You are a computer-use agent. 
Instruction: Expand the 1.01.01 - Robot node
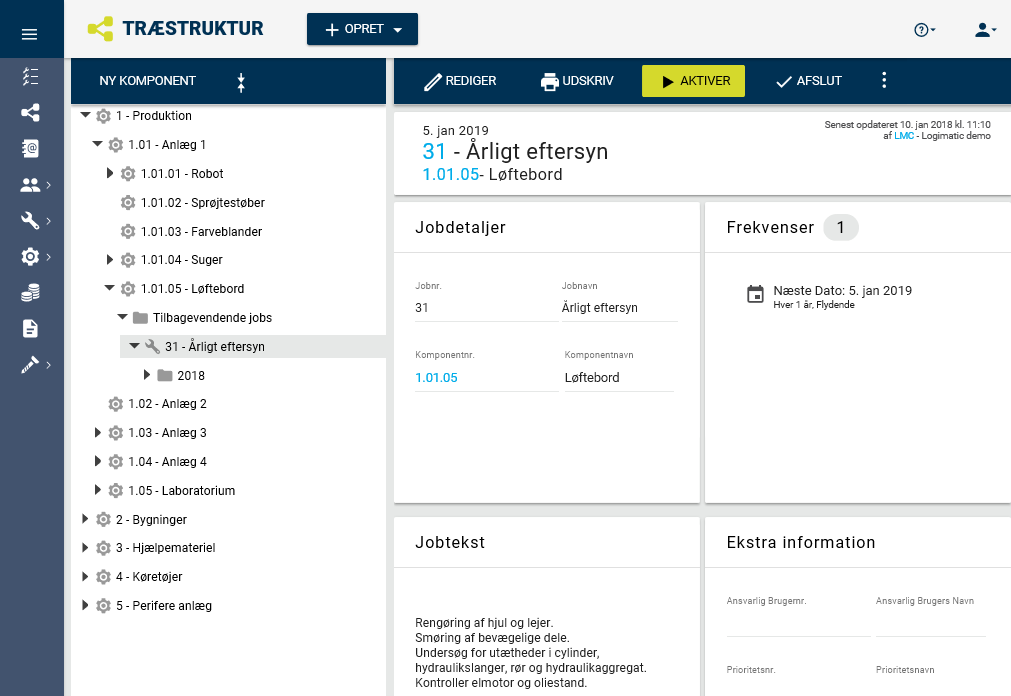click(110, 173)
